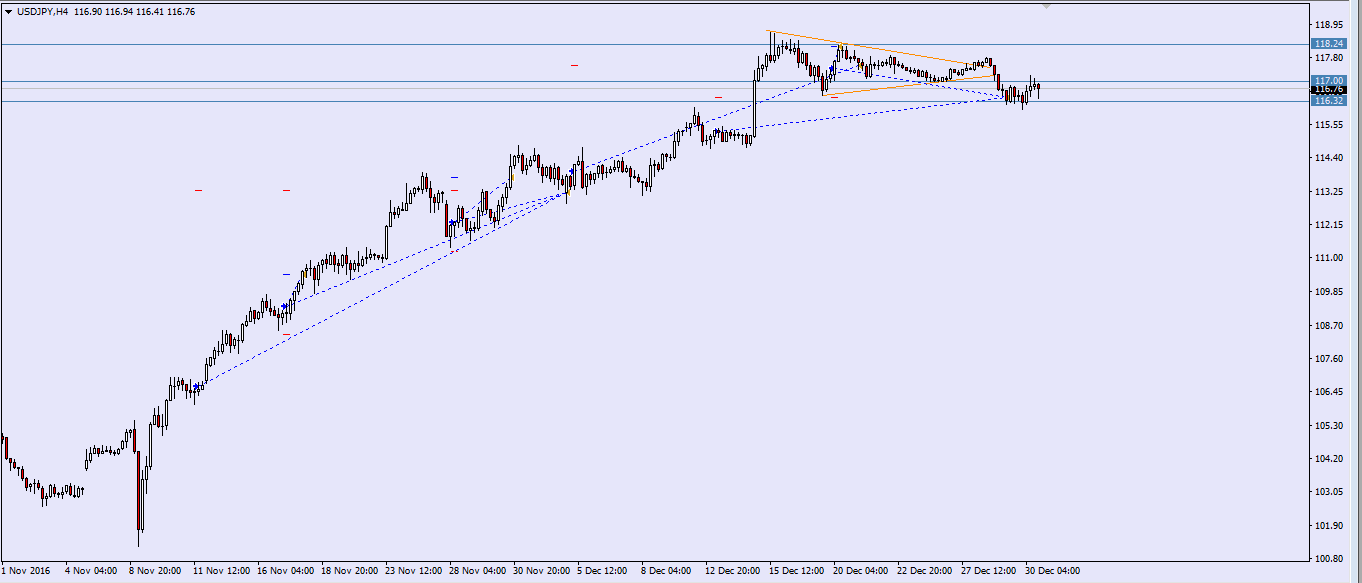
Task: Click the 8 Nov 20:00 time label
Action: click(155, 571)
